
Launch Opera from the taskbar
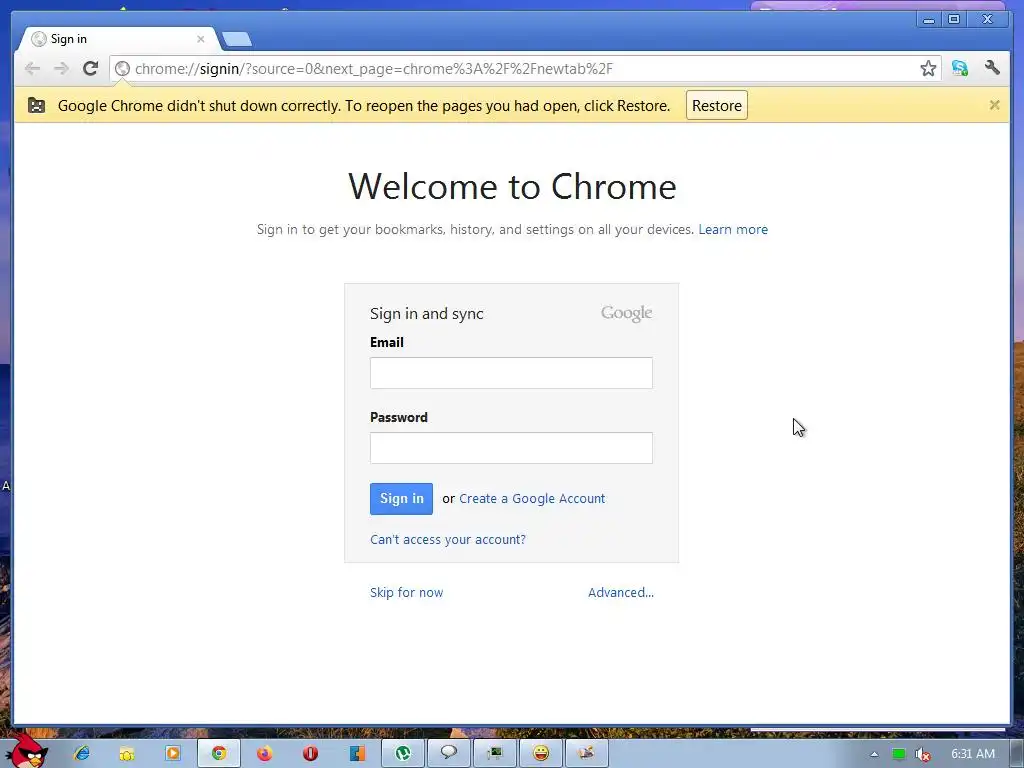point(310,754)
